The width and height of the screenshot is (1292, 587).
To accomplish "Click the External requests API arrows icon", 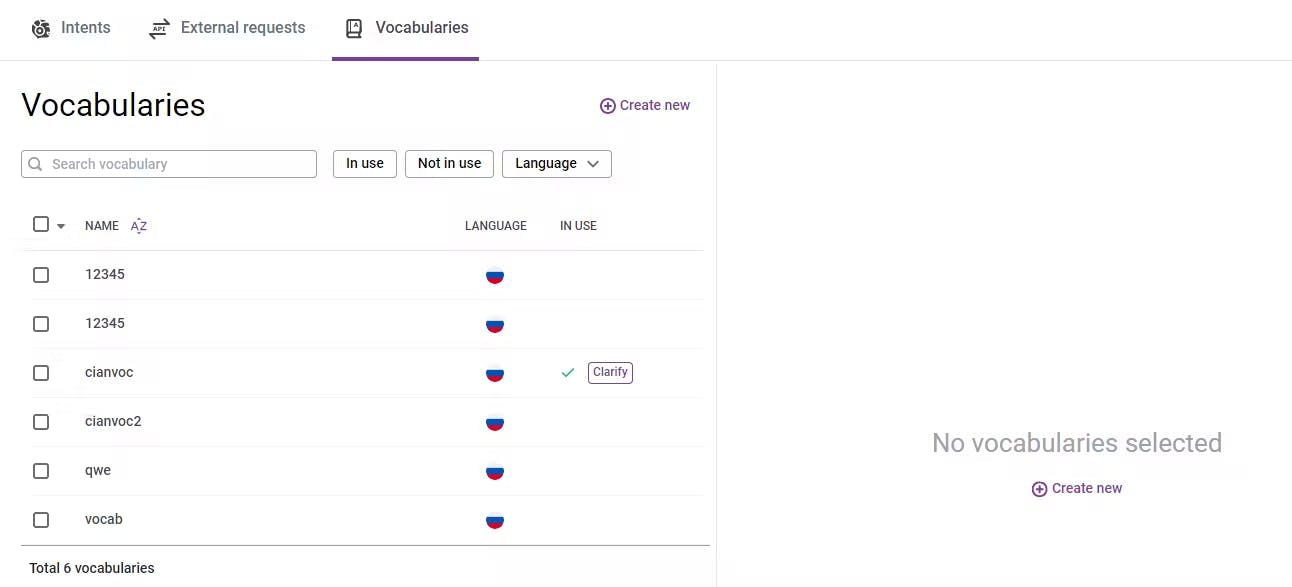I will [159, 29].
